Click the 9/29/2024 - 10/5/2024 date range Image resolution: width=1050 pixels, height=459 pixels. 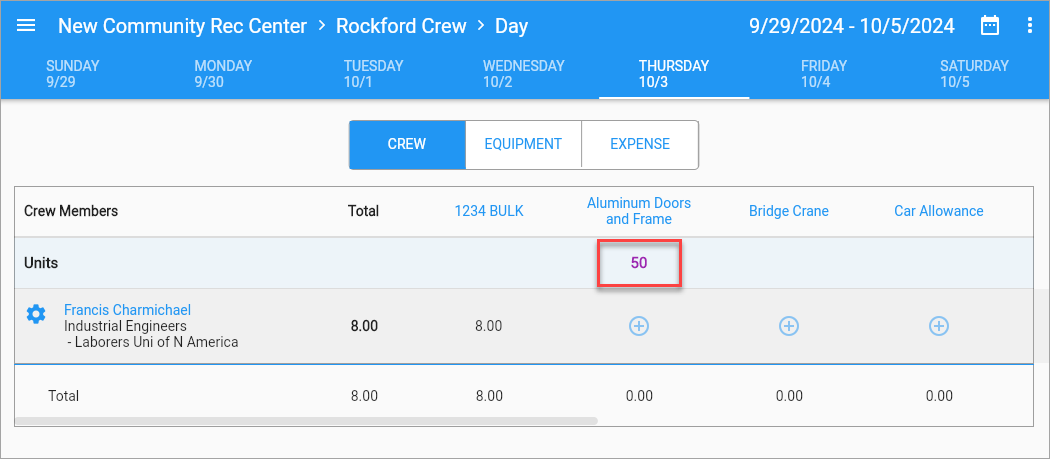(x=852, y=26)
